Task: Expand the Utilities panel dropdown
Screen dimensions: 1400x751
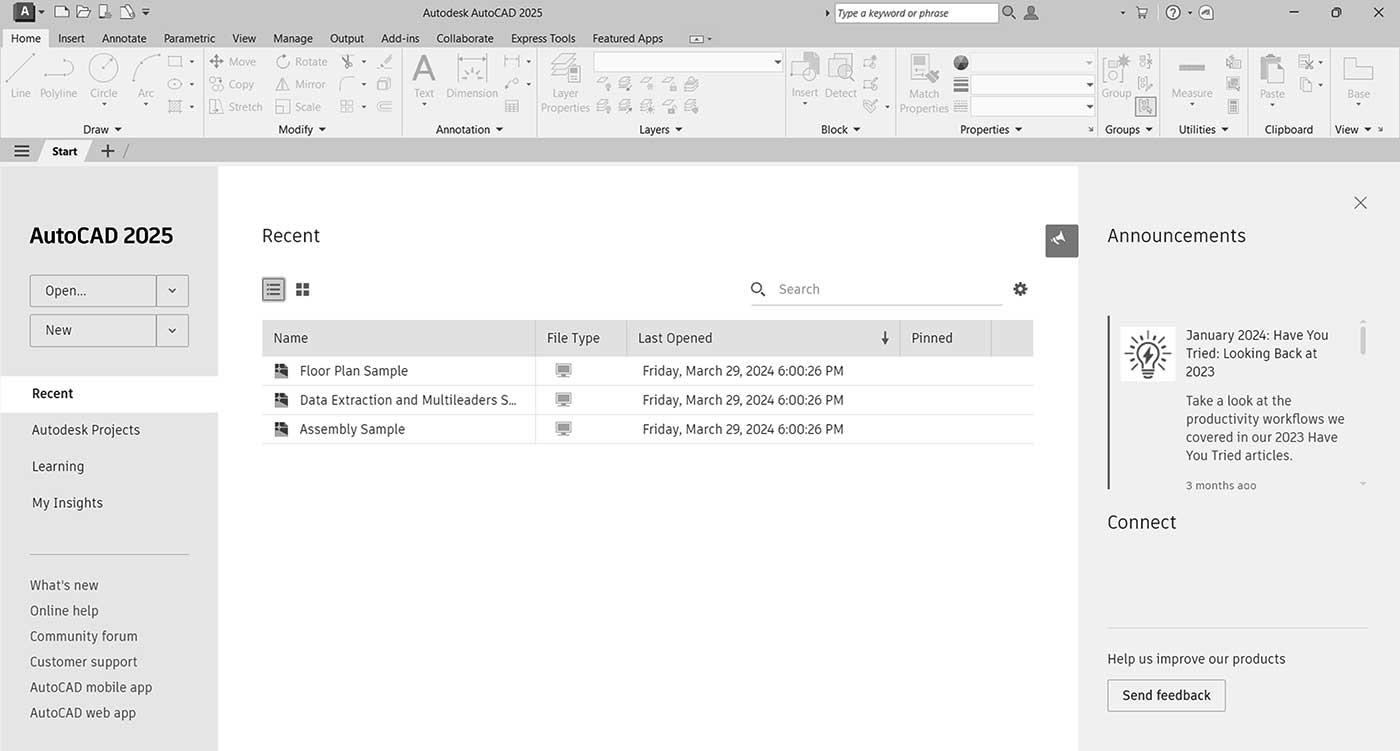Action: click(x=1204, y=129)
